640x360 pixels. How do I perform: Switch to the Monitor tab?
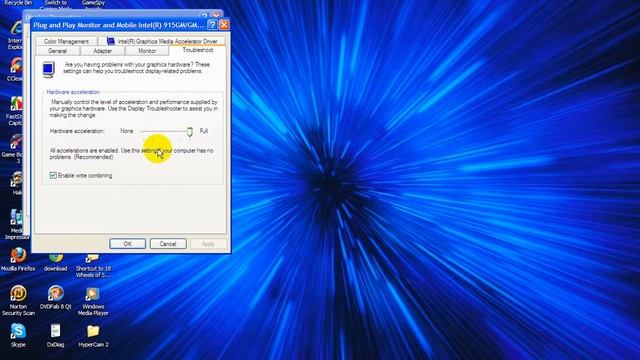[147, 51]
